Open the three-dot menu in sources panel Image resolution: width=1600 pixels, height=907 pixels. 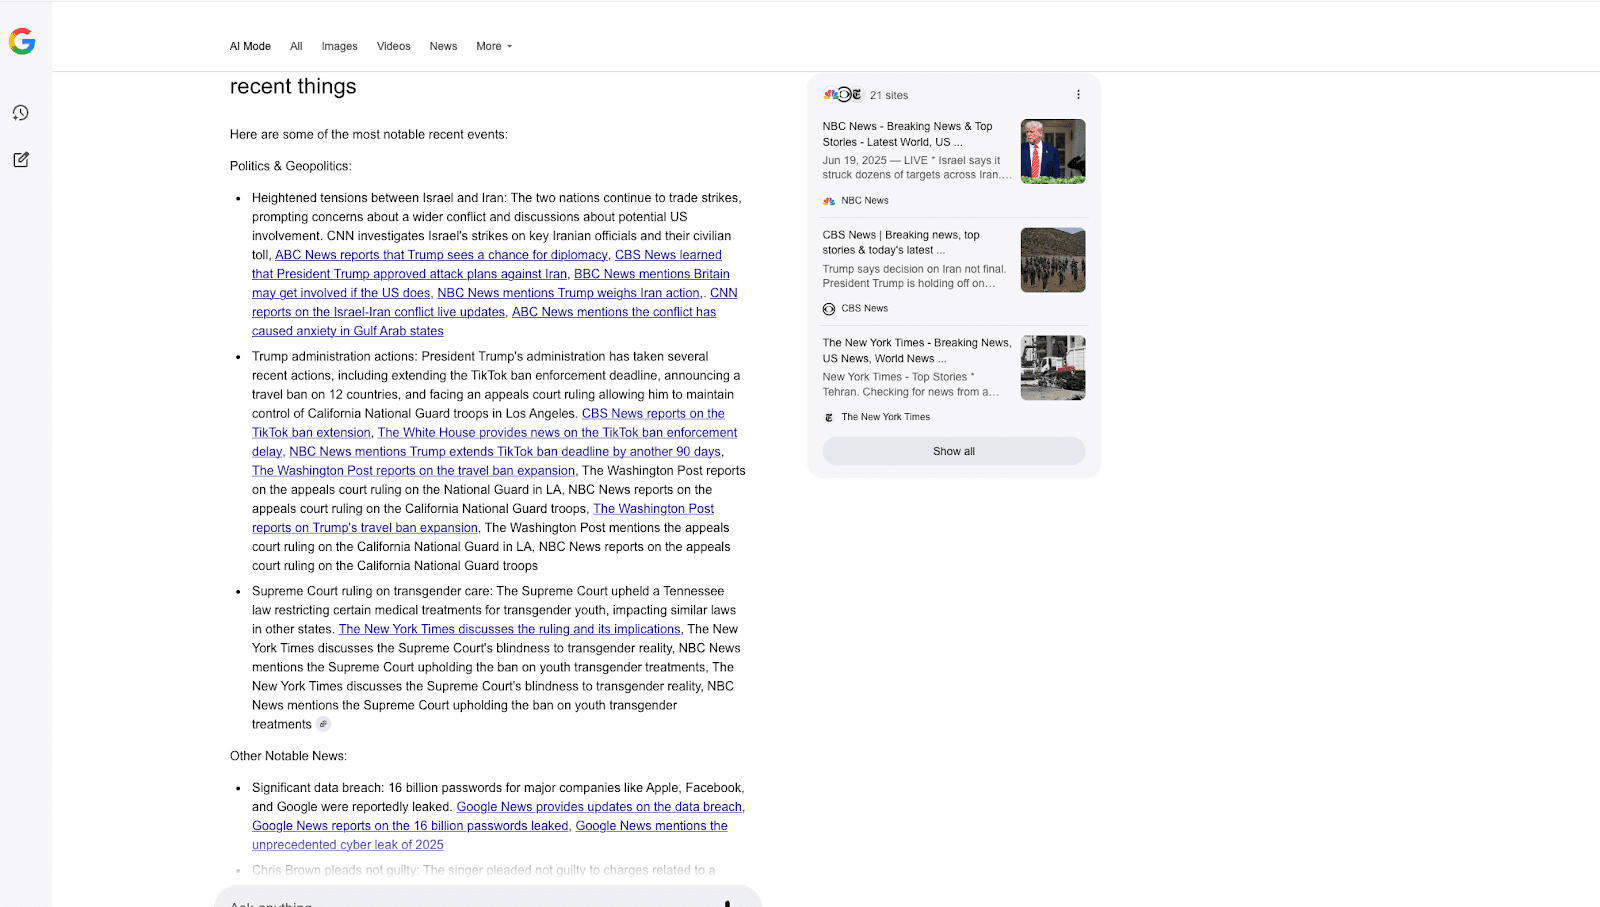coord(1078,95)
